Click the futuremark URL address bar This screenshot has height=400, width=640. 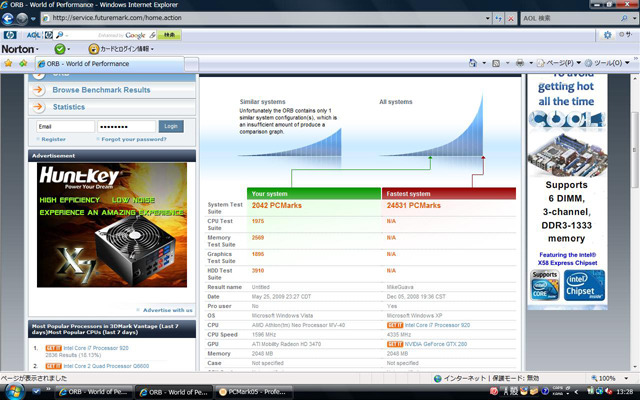tap(263, 18)
